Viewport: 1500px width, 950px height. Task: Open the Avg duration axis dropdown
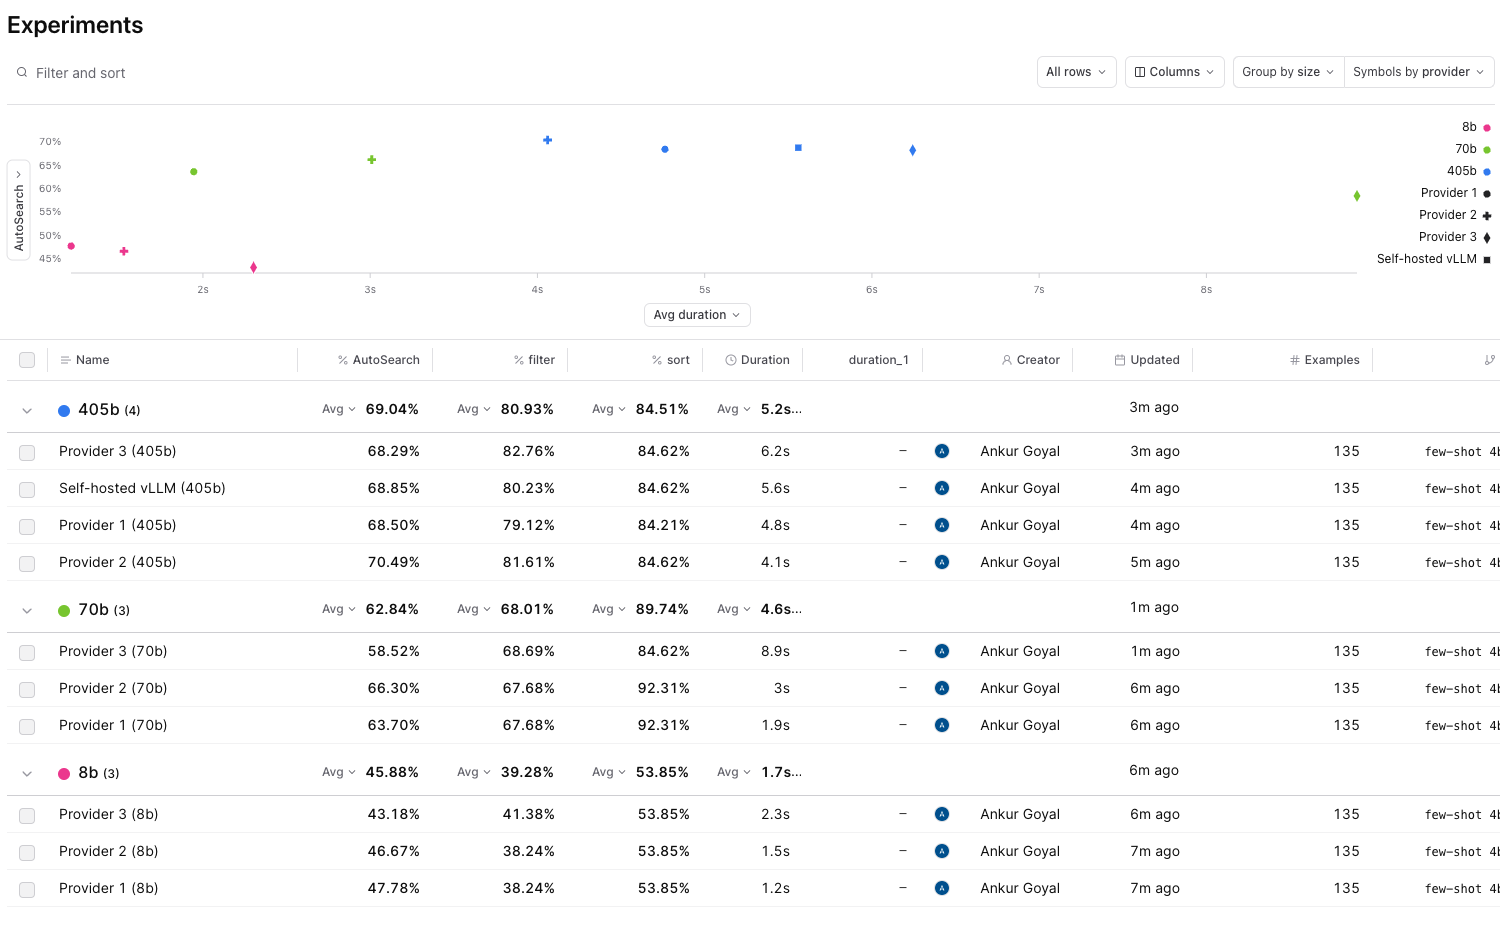point(696,314)
